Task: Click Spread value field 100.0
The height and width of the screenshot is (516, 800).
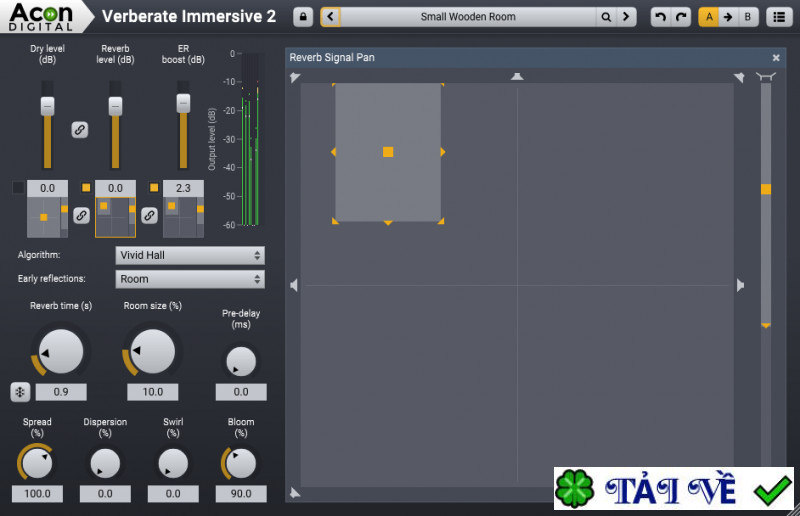Action: [37, 494]
